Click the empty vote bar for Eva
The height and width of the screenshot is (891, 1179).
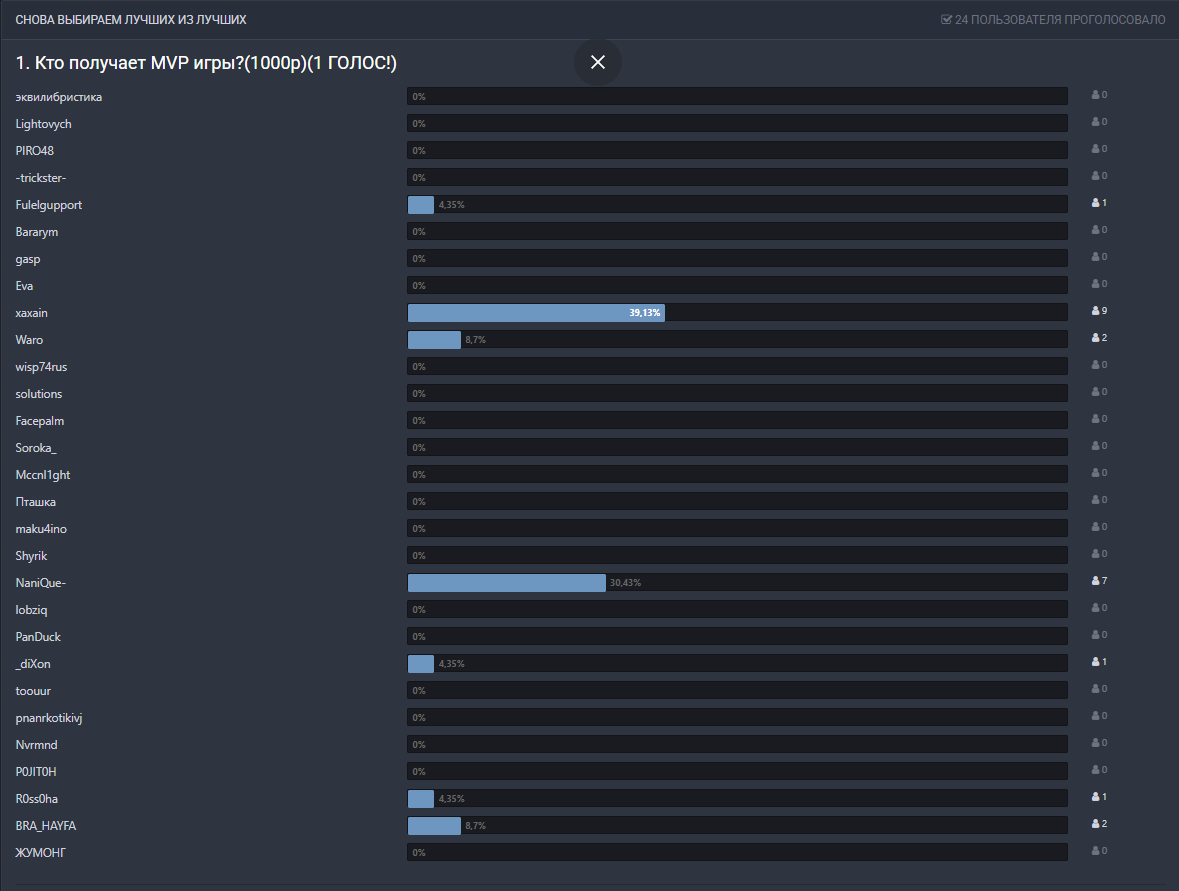click(x=737, y=286)
